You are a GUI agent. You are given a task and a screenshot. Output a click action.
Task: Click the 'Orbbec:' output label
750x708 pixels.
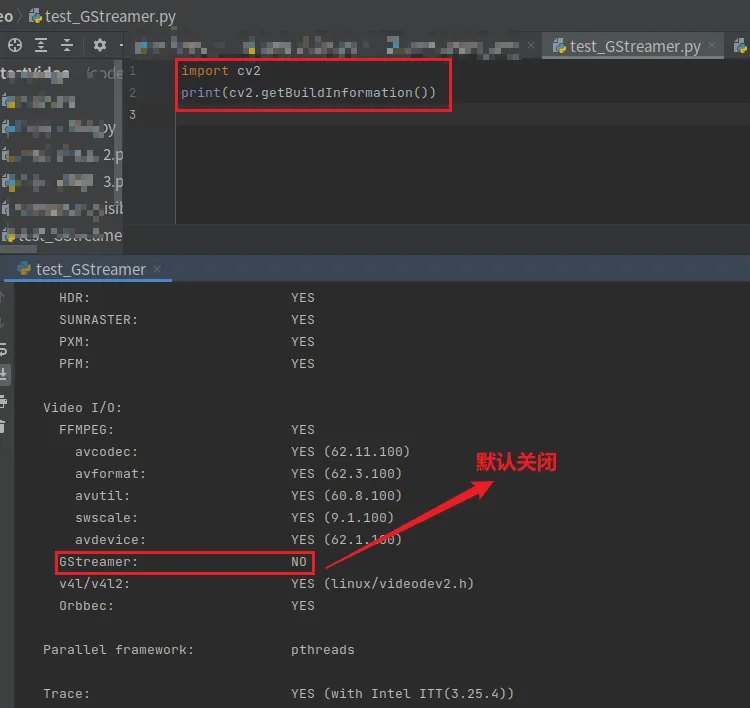coord(87,606)
